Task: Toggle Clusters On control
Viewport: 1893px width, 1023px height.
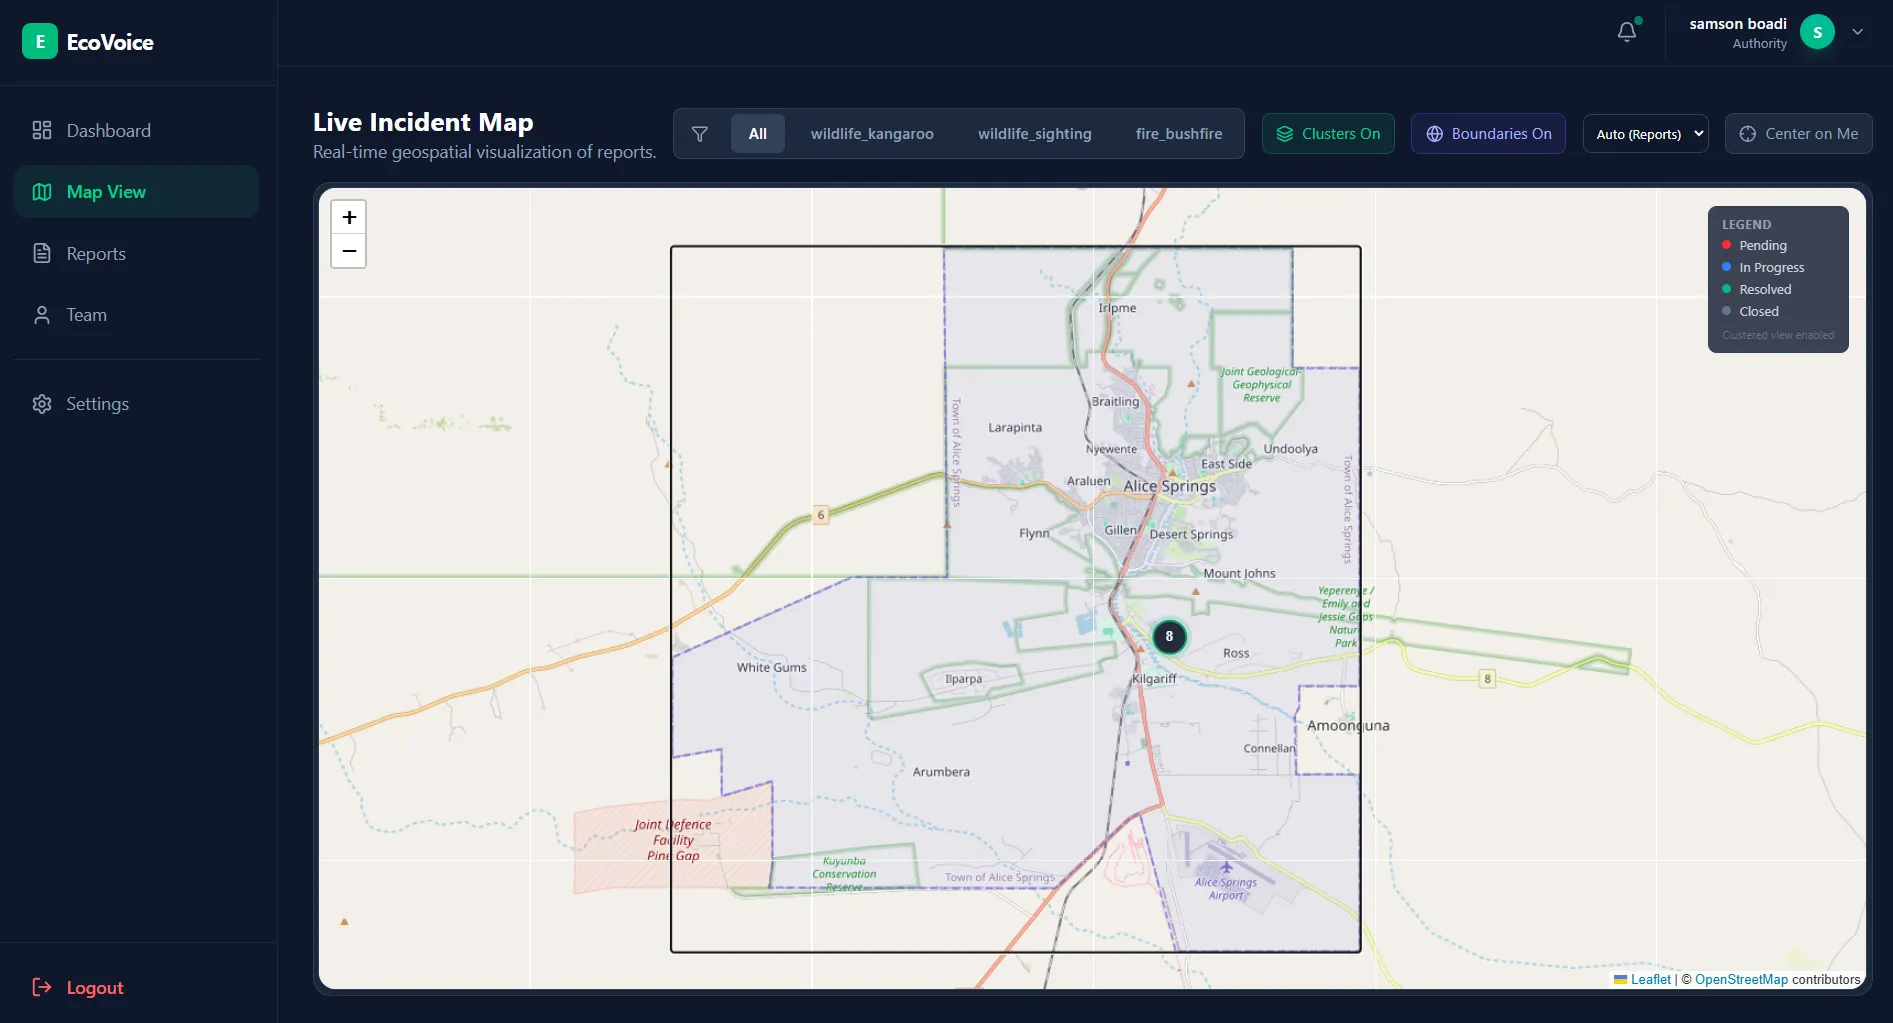Action: [x=1328, y=133]
